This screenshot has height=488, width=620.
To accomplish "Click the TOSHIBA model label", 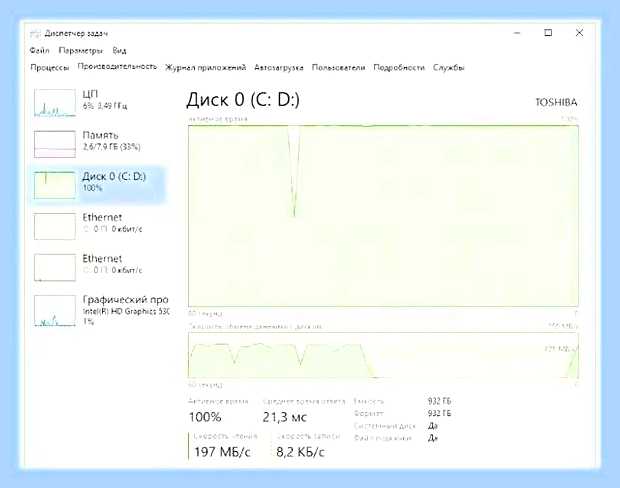I will tap(556, 102).
